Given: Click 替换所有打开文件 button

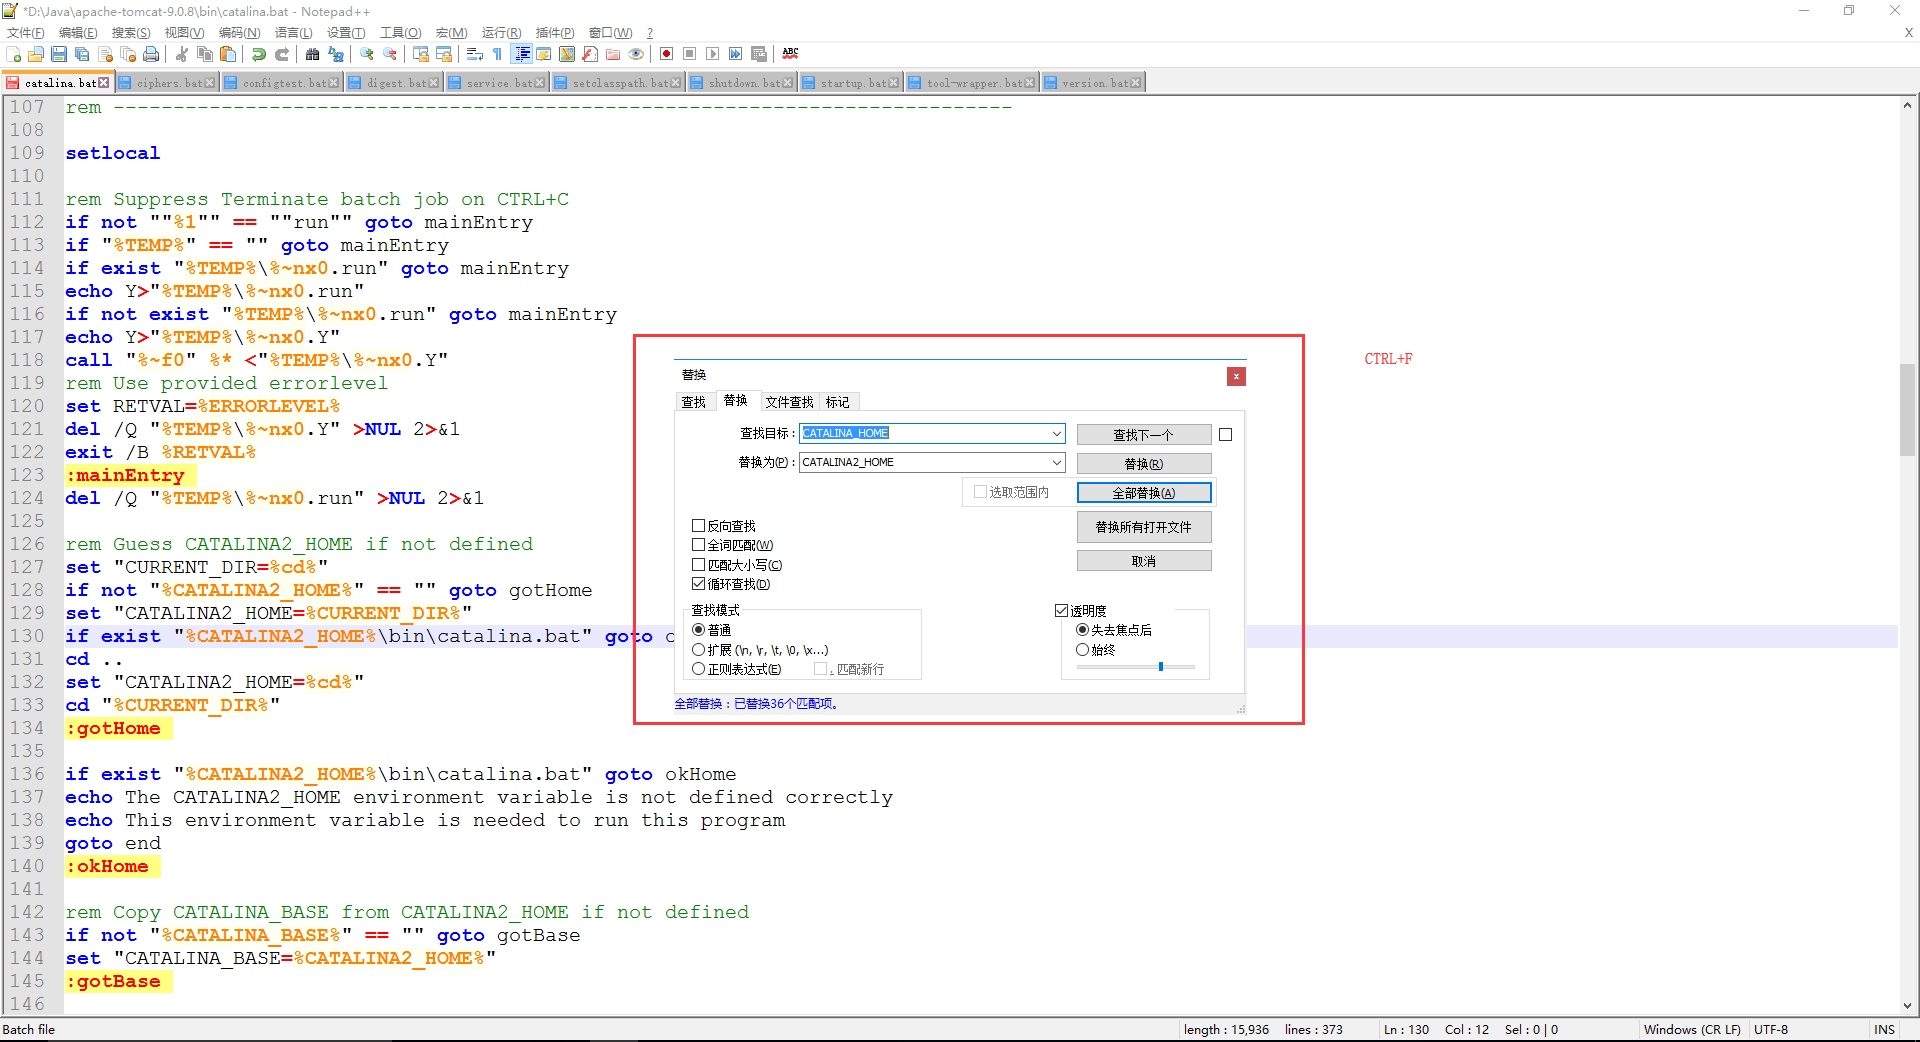Looking at the screenshot, I should (1144, 527).
